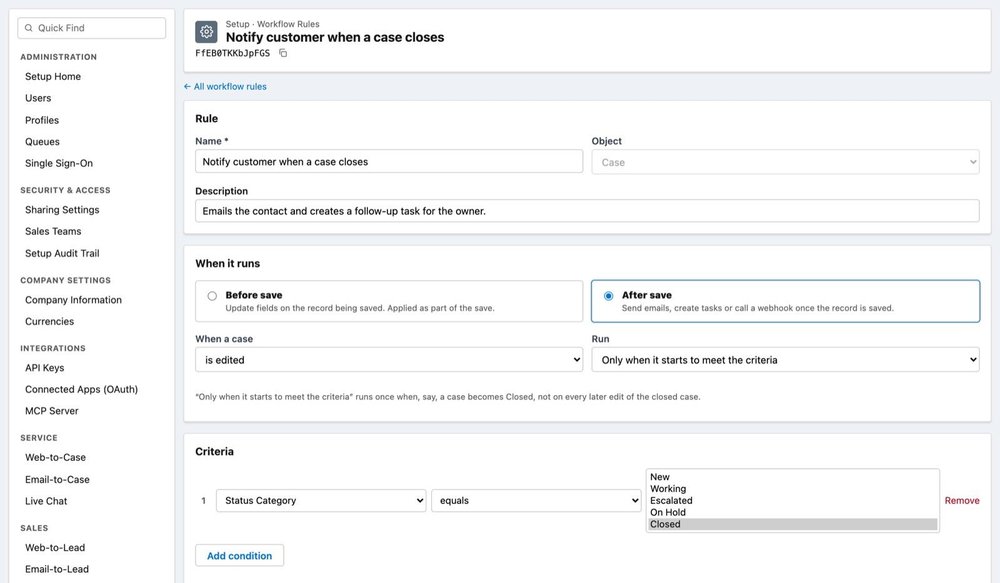Open the equals operator dropdown
Viewport: 1000px width, 583px height.
[x=536, y=501]
